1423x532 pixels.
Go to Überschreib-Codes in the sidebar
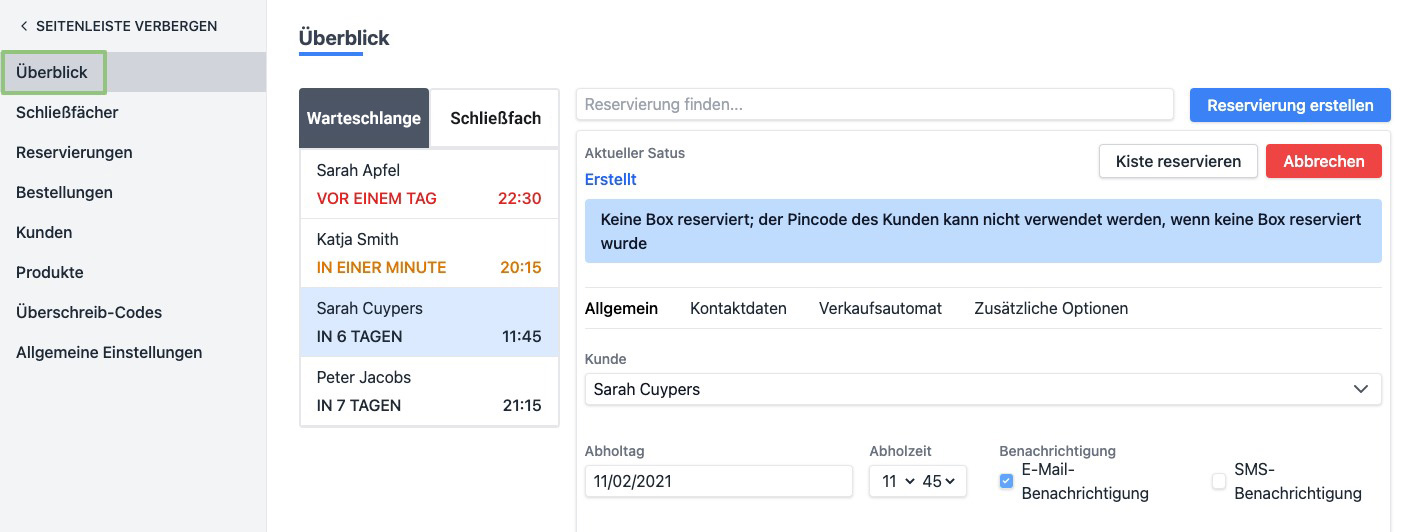coord(89,312)
